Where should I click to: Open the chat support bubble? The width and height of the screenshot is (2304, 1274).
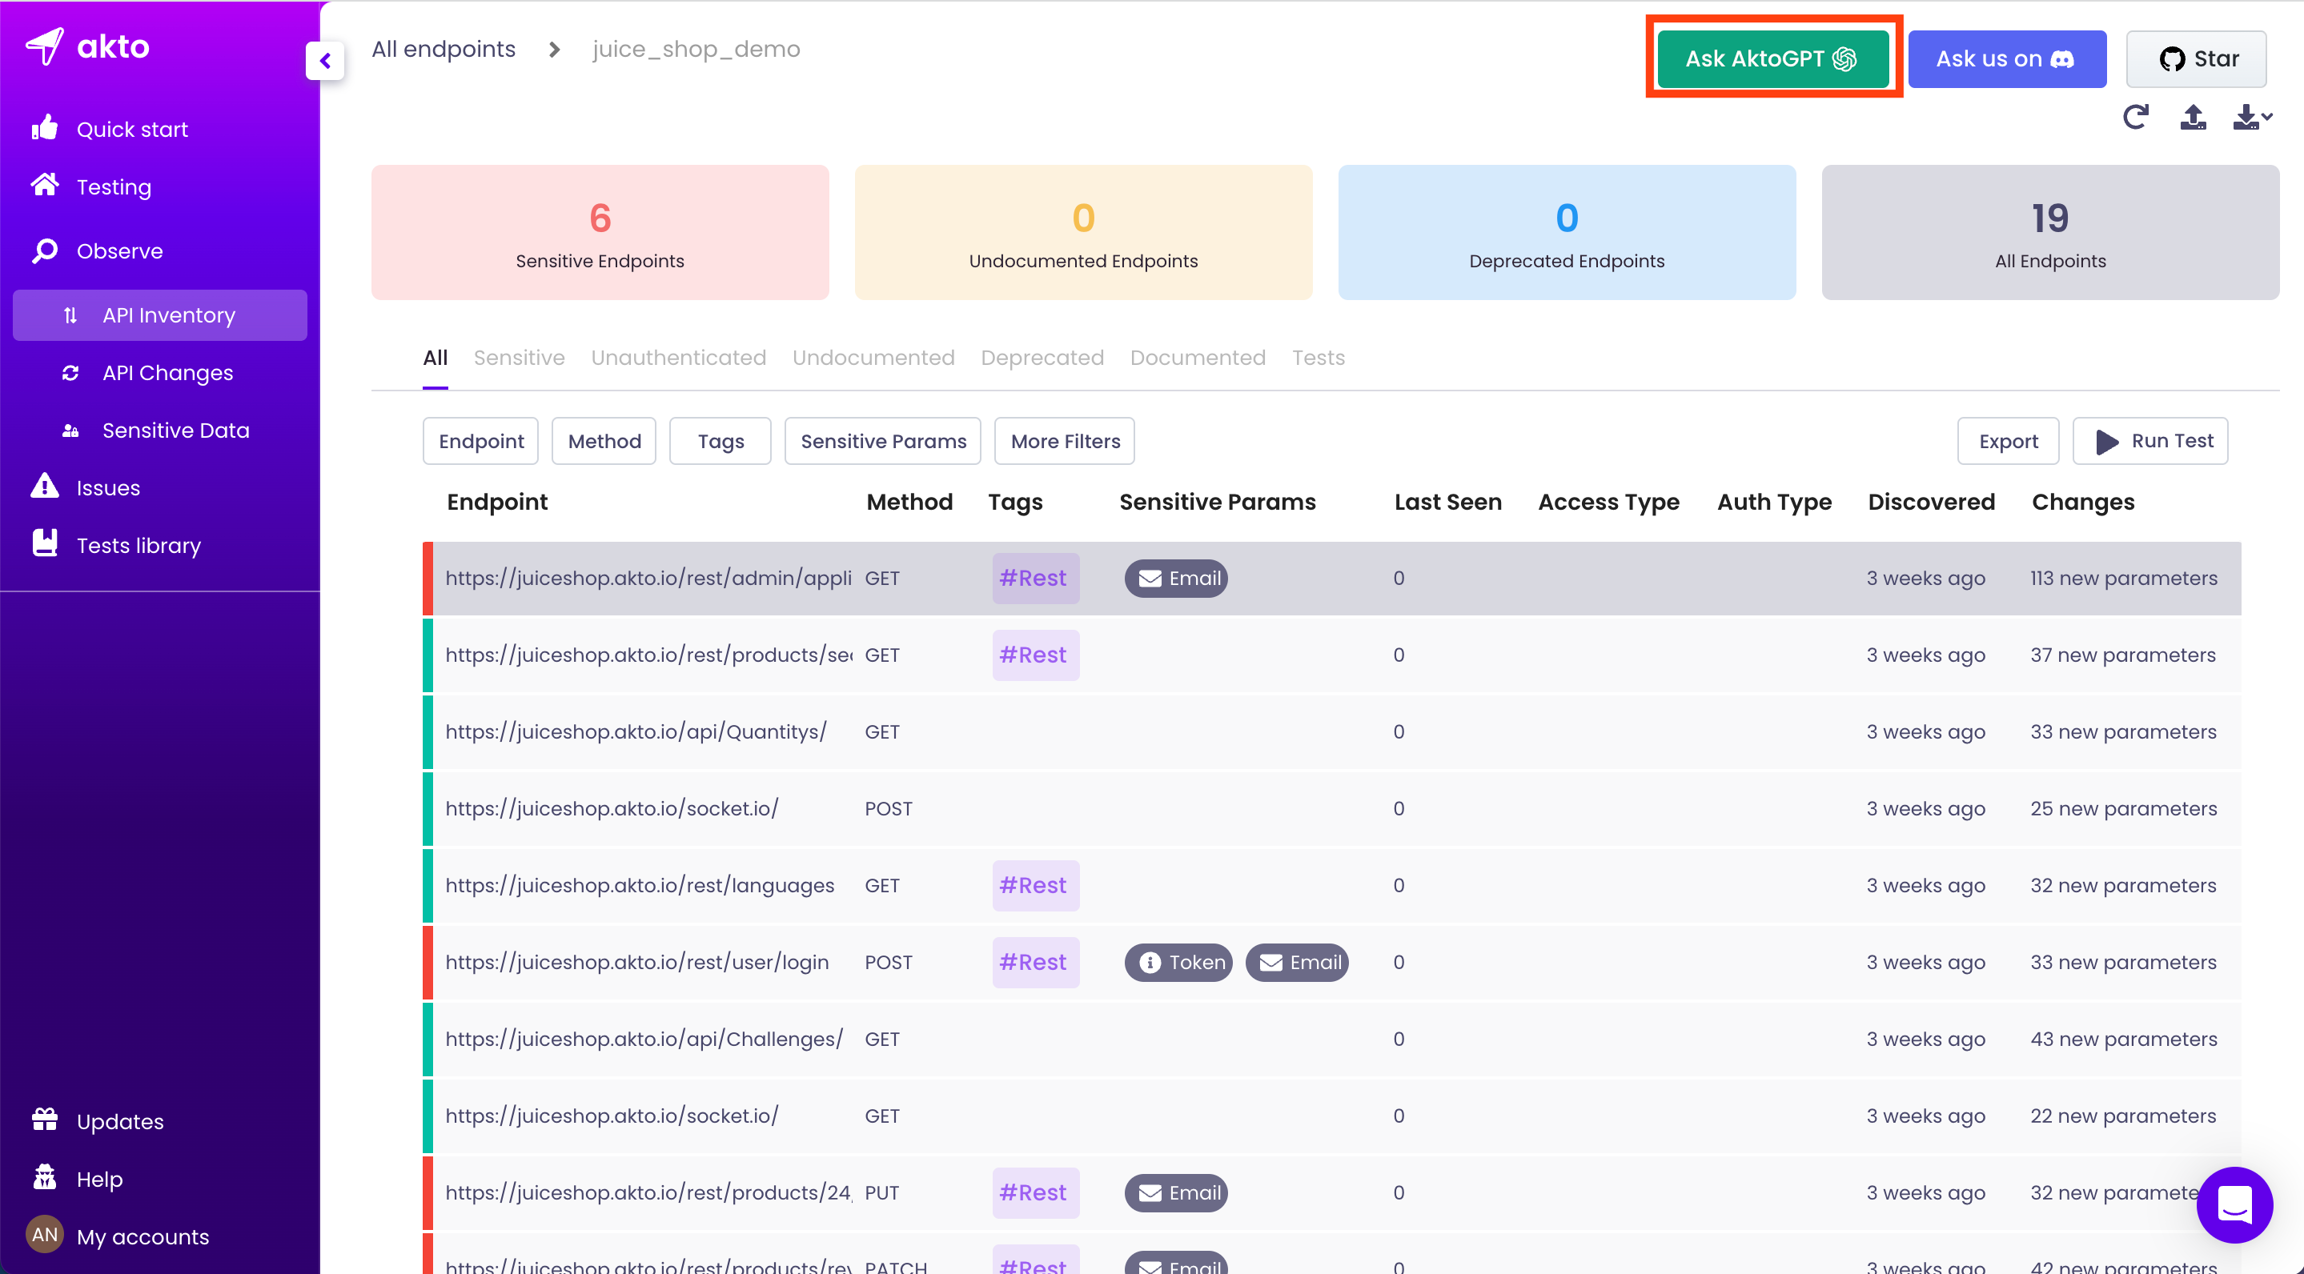(x=2233, y=1204)
